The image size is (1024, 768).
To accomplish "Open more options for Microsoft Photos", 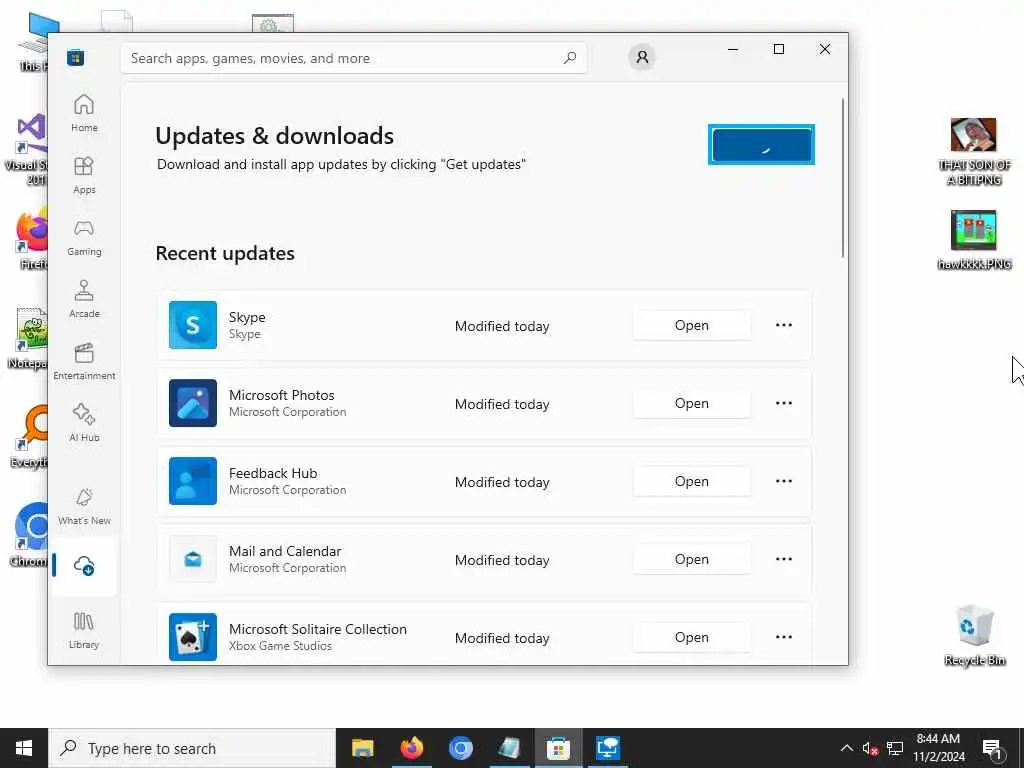I will pyautogui.click(x=784, y=403).
